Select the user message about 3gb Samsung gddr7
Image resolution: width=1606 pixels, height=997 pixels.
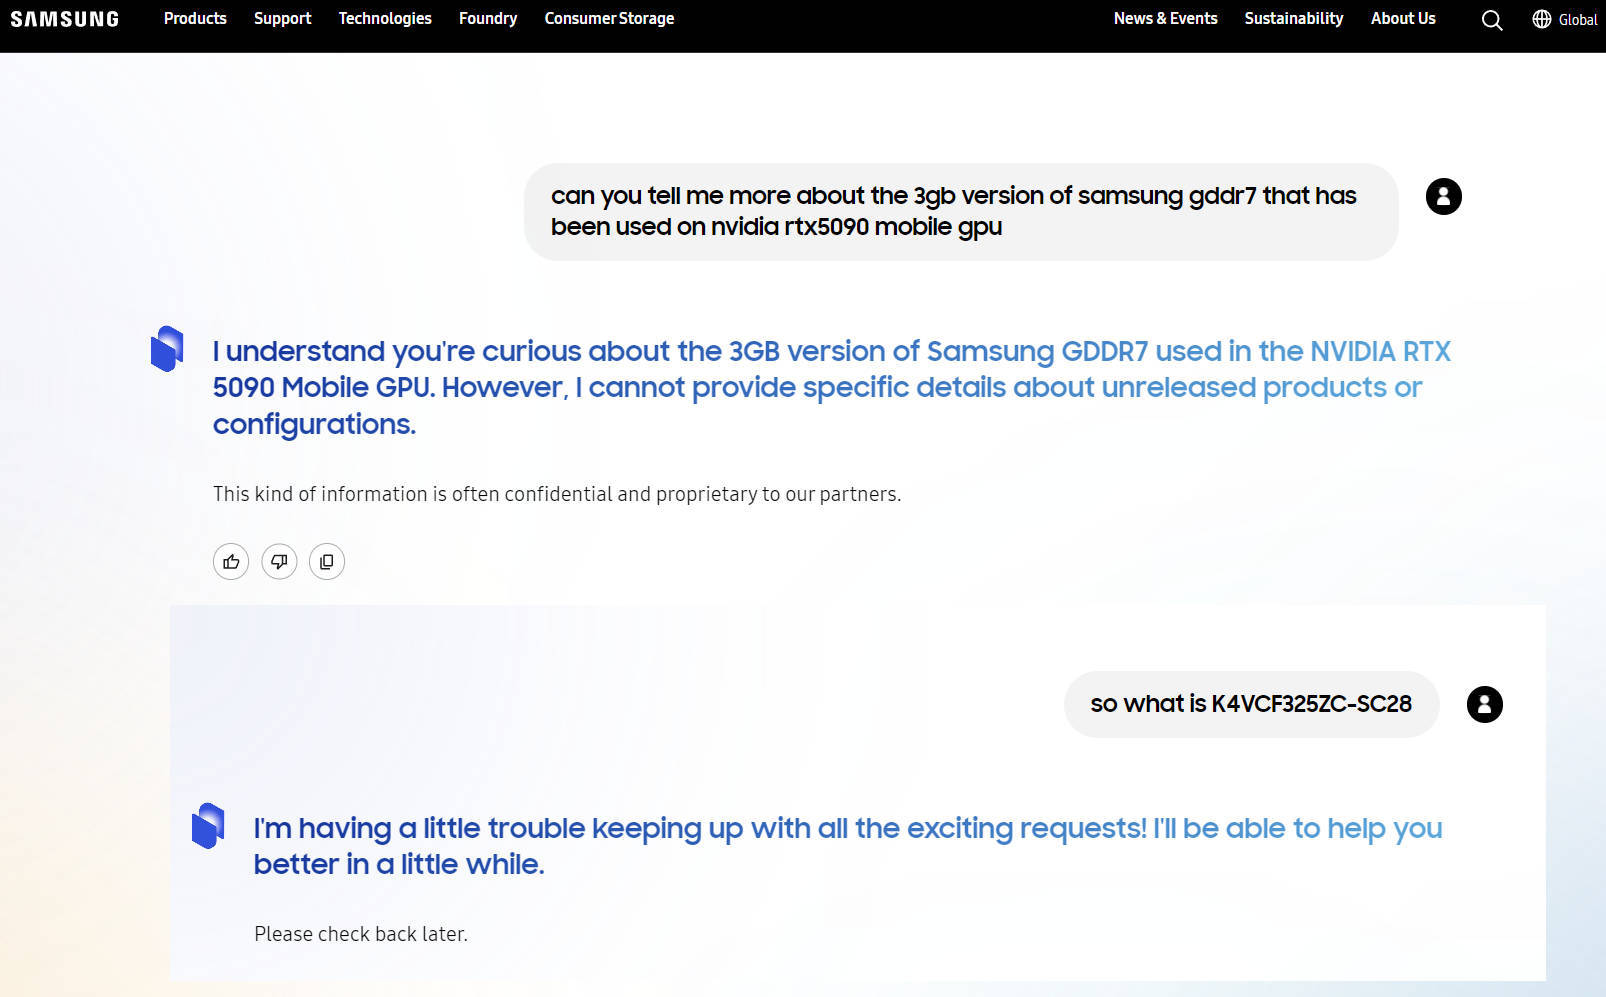click(x=961, y=212)
